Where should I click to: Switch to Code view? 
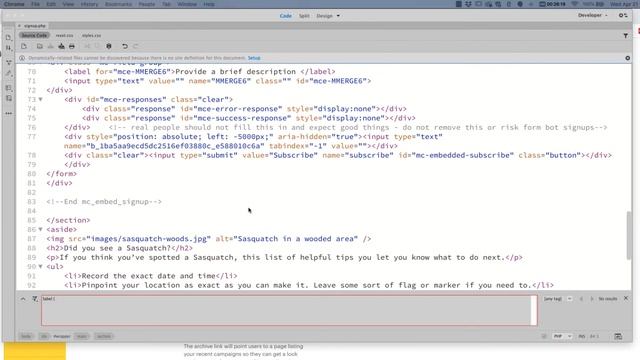pyautogui.click(x=285, y=16)
